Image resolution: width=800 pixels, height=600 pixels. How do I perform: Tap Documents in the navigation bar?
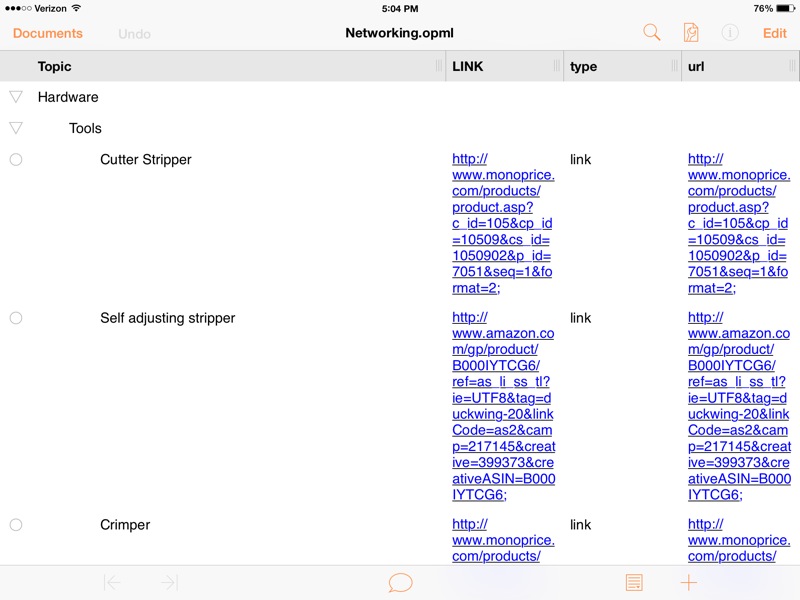coord(47,32)
